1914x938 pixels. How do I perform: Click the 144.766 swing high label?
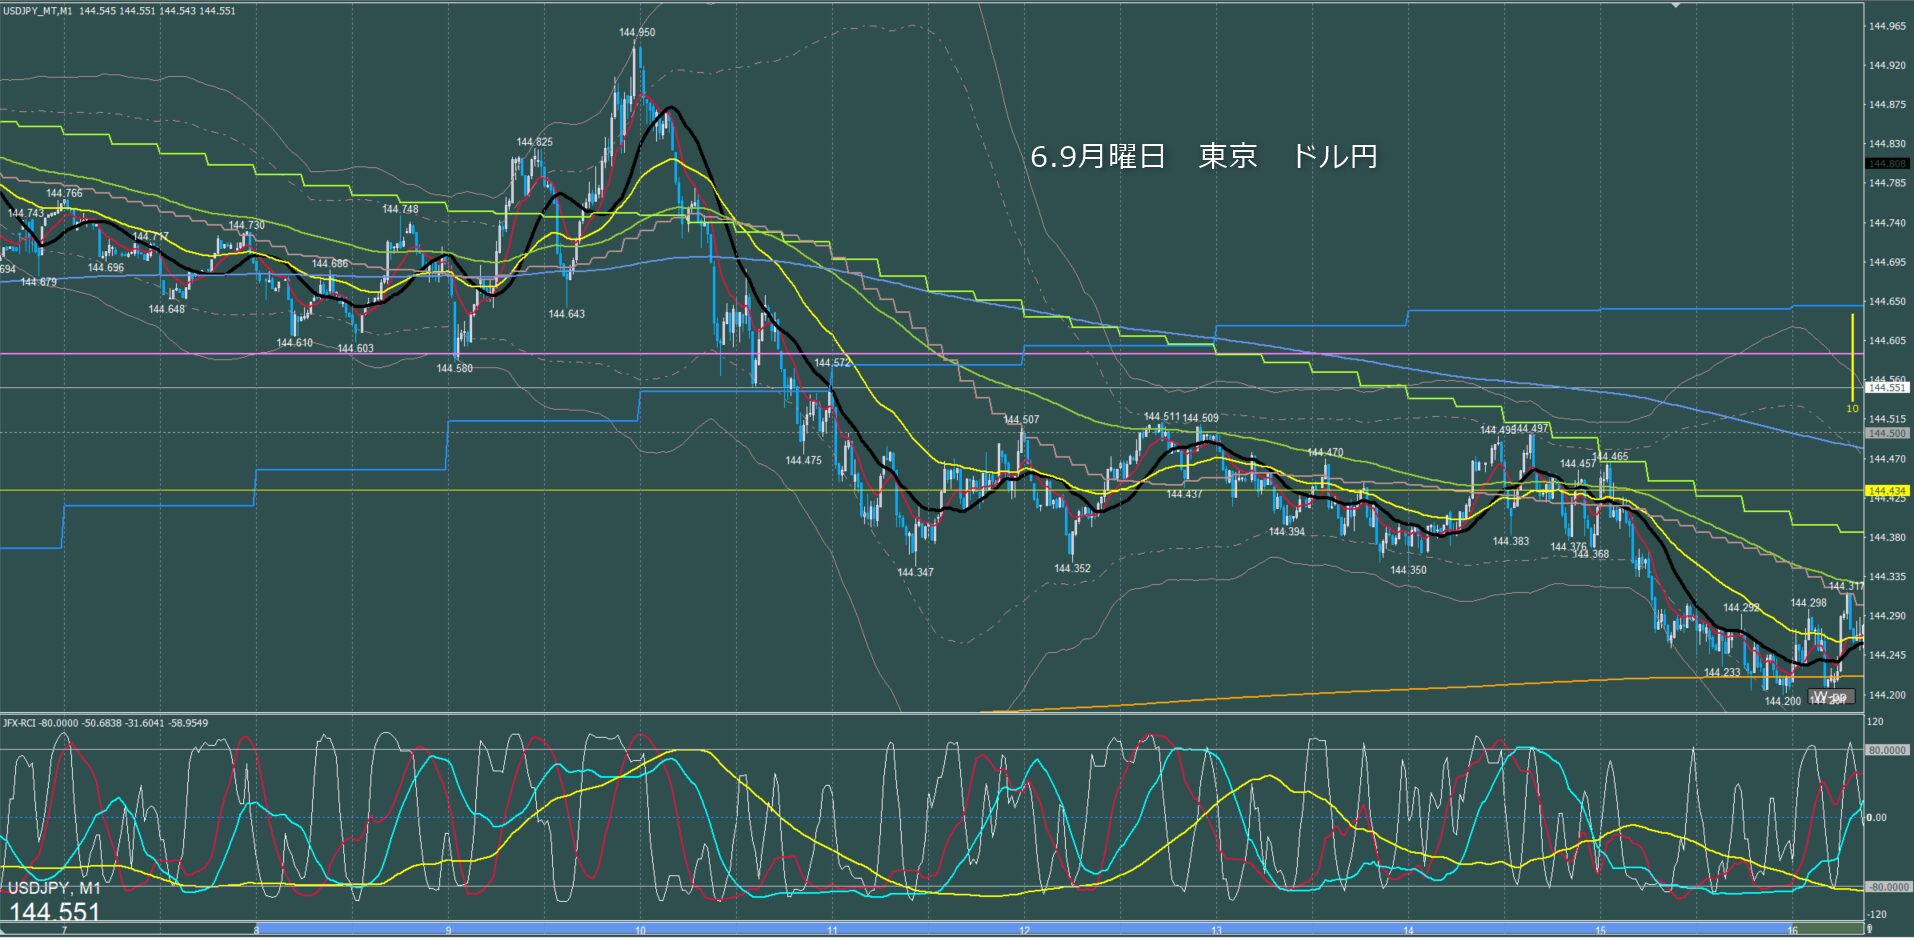[x=64, y=193]
